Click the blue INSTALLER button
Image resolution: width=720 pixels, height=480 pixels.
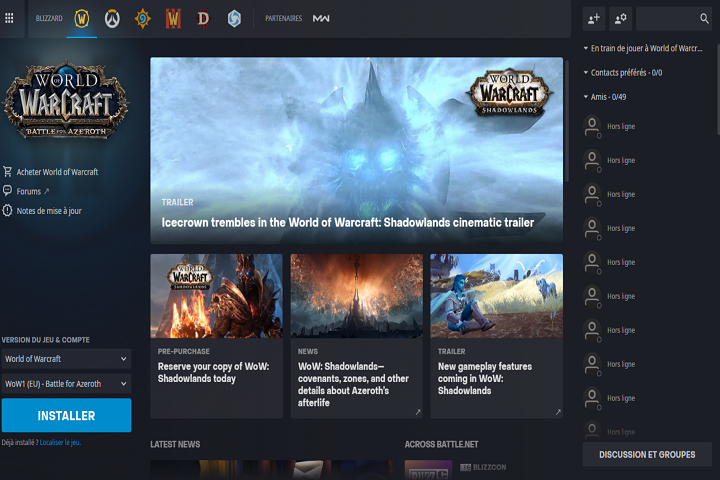point(66,415)
